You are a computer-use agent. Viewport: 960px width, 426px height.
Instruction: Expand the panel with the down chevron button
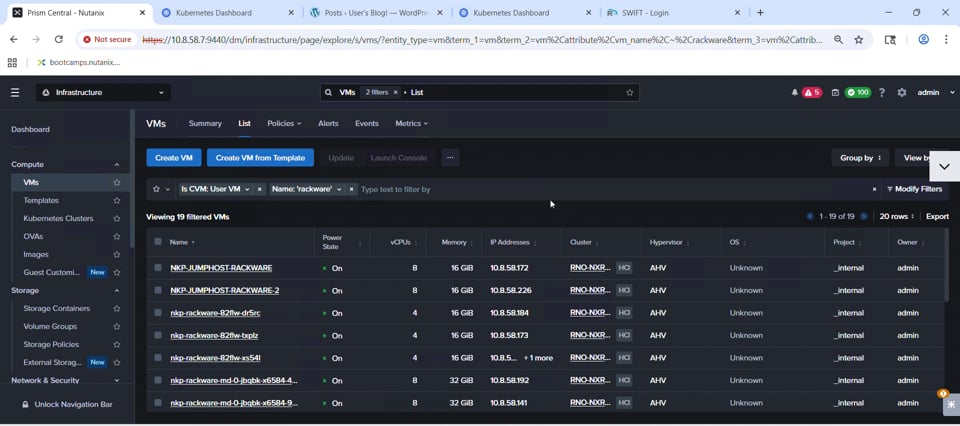point(944,166)
